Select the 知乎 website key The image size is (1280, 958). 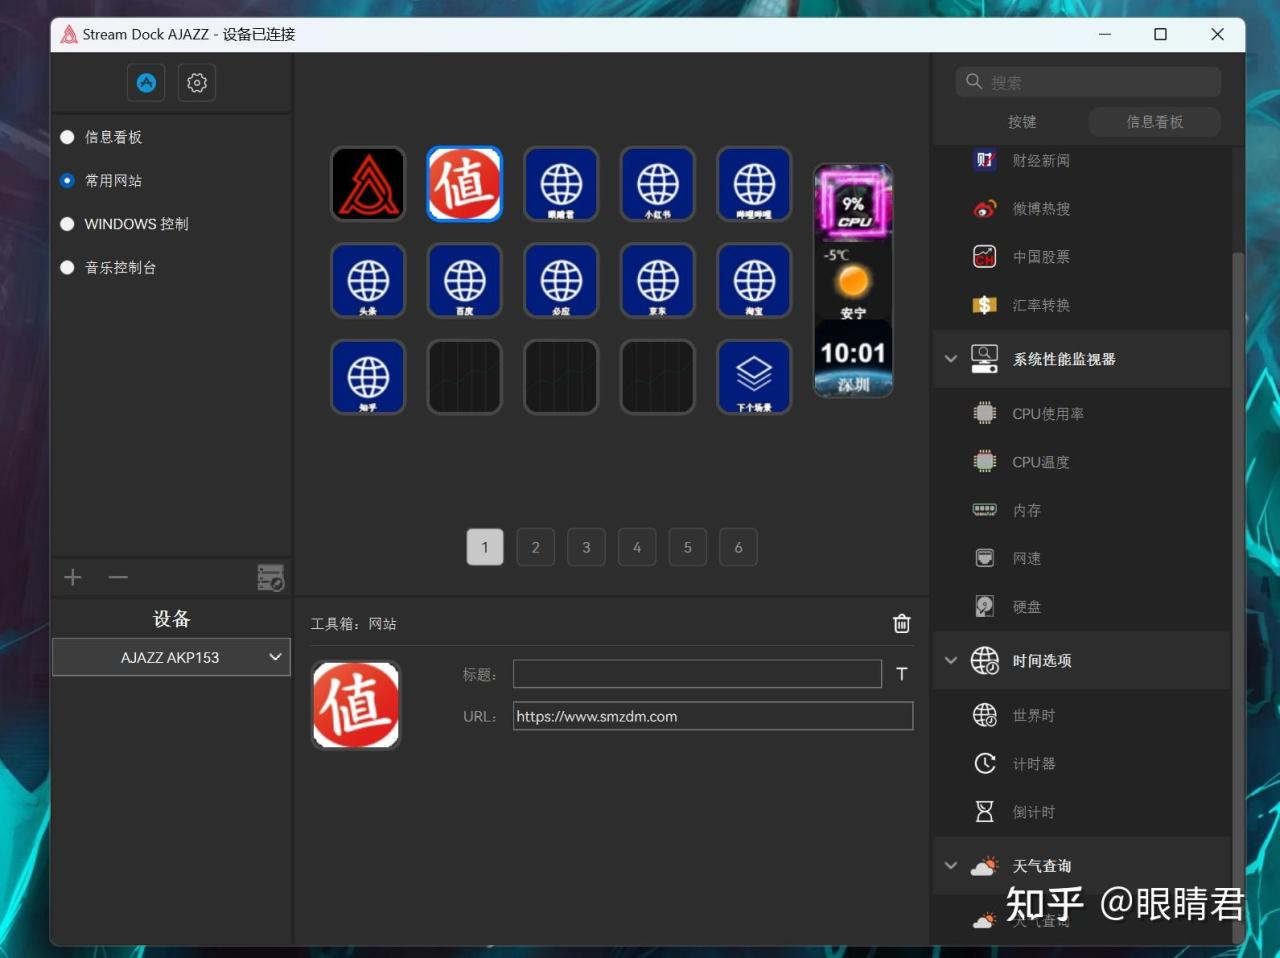(x=368, y=377)
